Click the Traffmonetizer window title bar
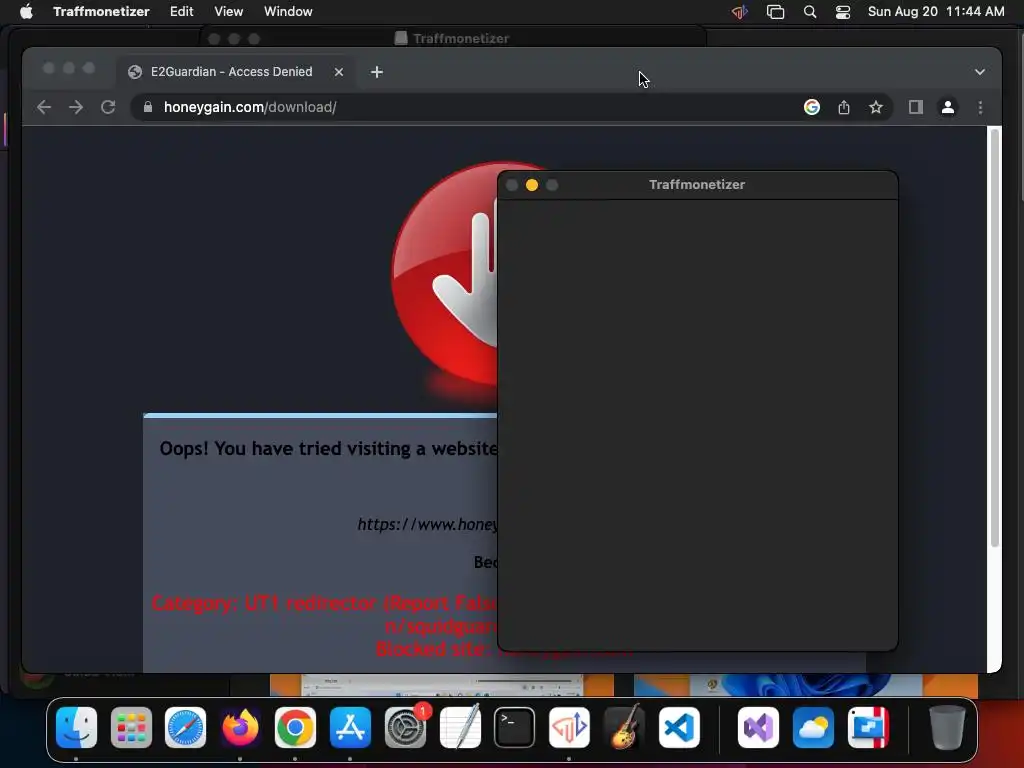 [x=697, y=185]
